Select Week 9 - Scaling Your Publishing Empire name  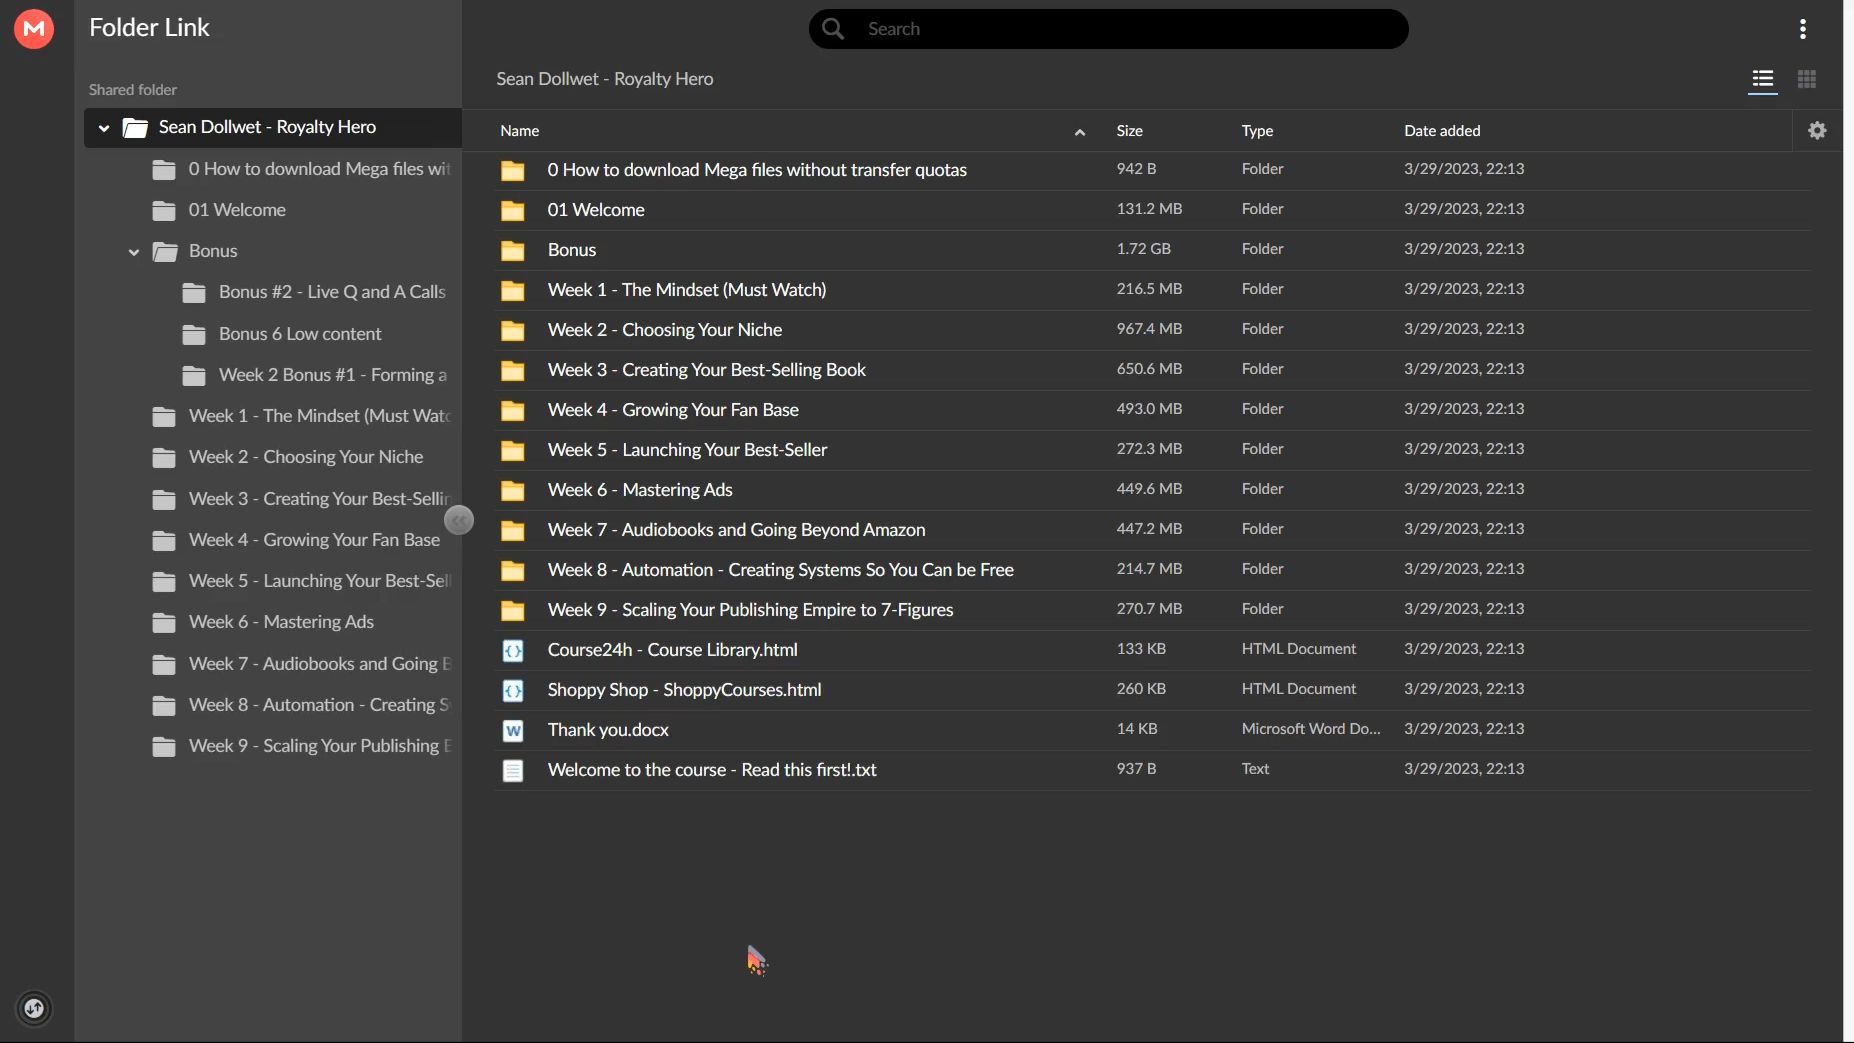pyautogui.click(x=751, y=610)
